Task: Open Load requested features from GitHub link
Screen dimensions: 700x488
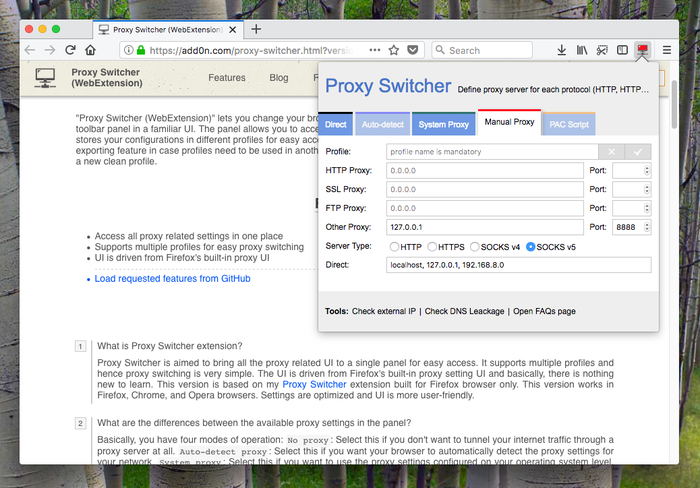Action: 172,279
